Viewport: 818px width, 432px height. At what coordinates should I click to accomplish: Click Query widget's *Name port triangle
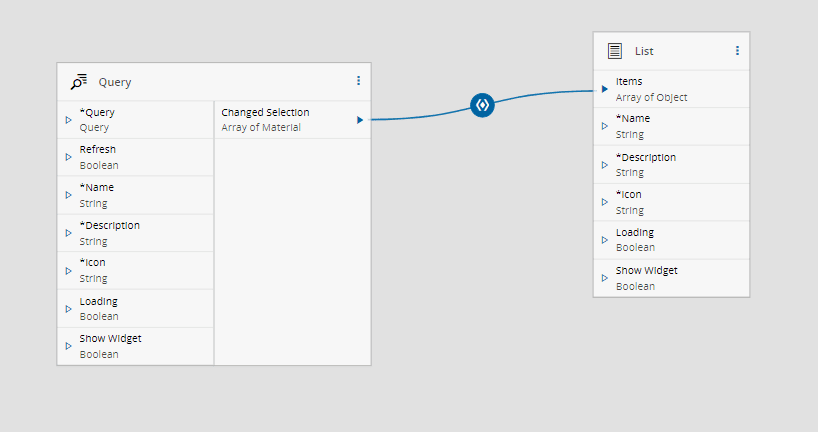68,195
